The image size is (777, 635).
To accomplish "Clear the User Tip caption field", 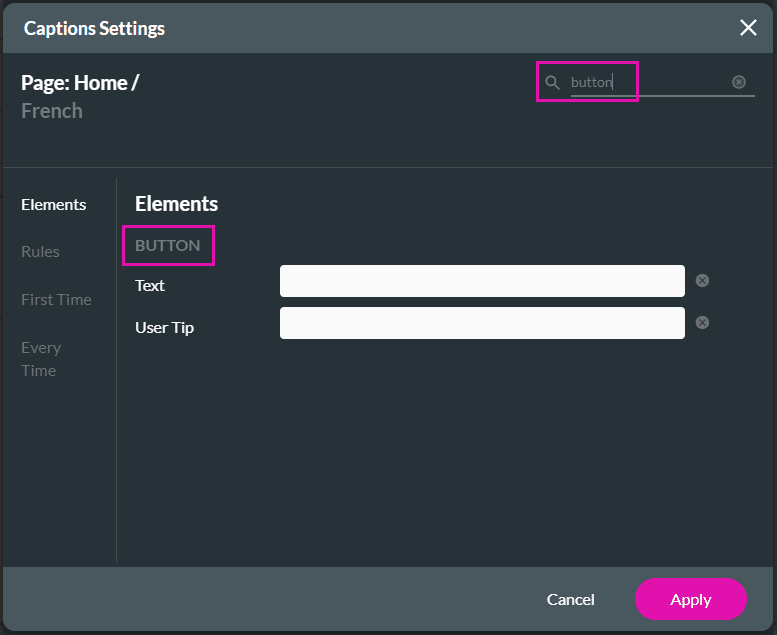I will (x=702, y=323).
